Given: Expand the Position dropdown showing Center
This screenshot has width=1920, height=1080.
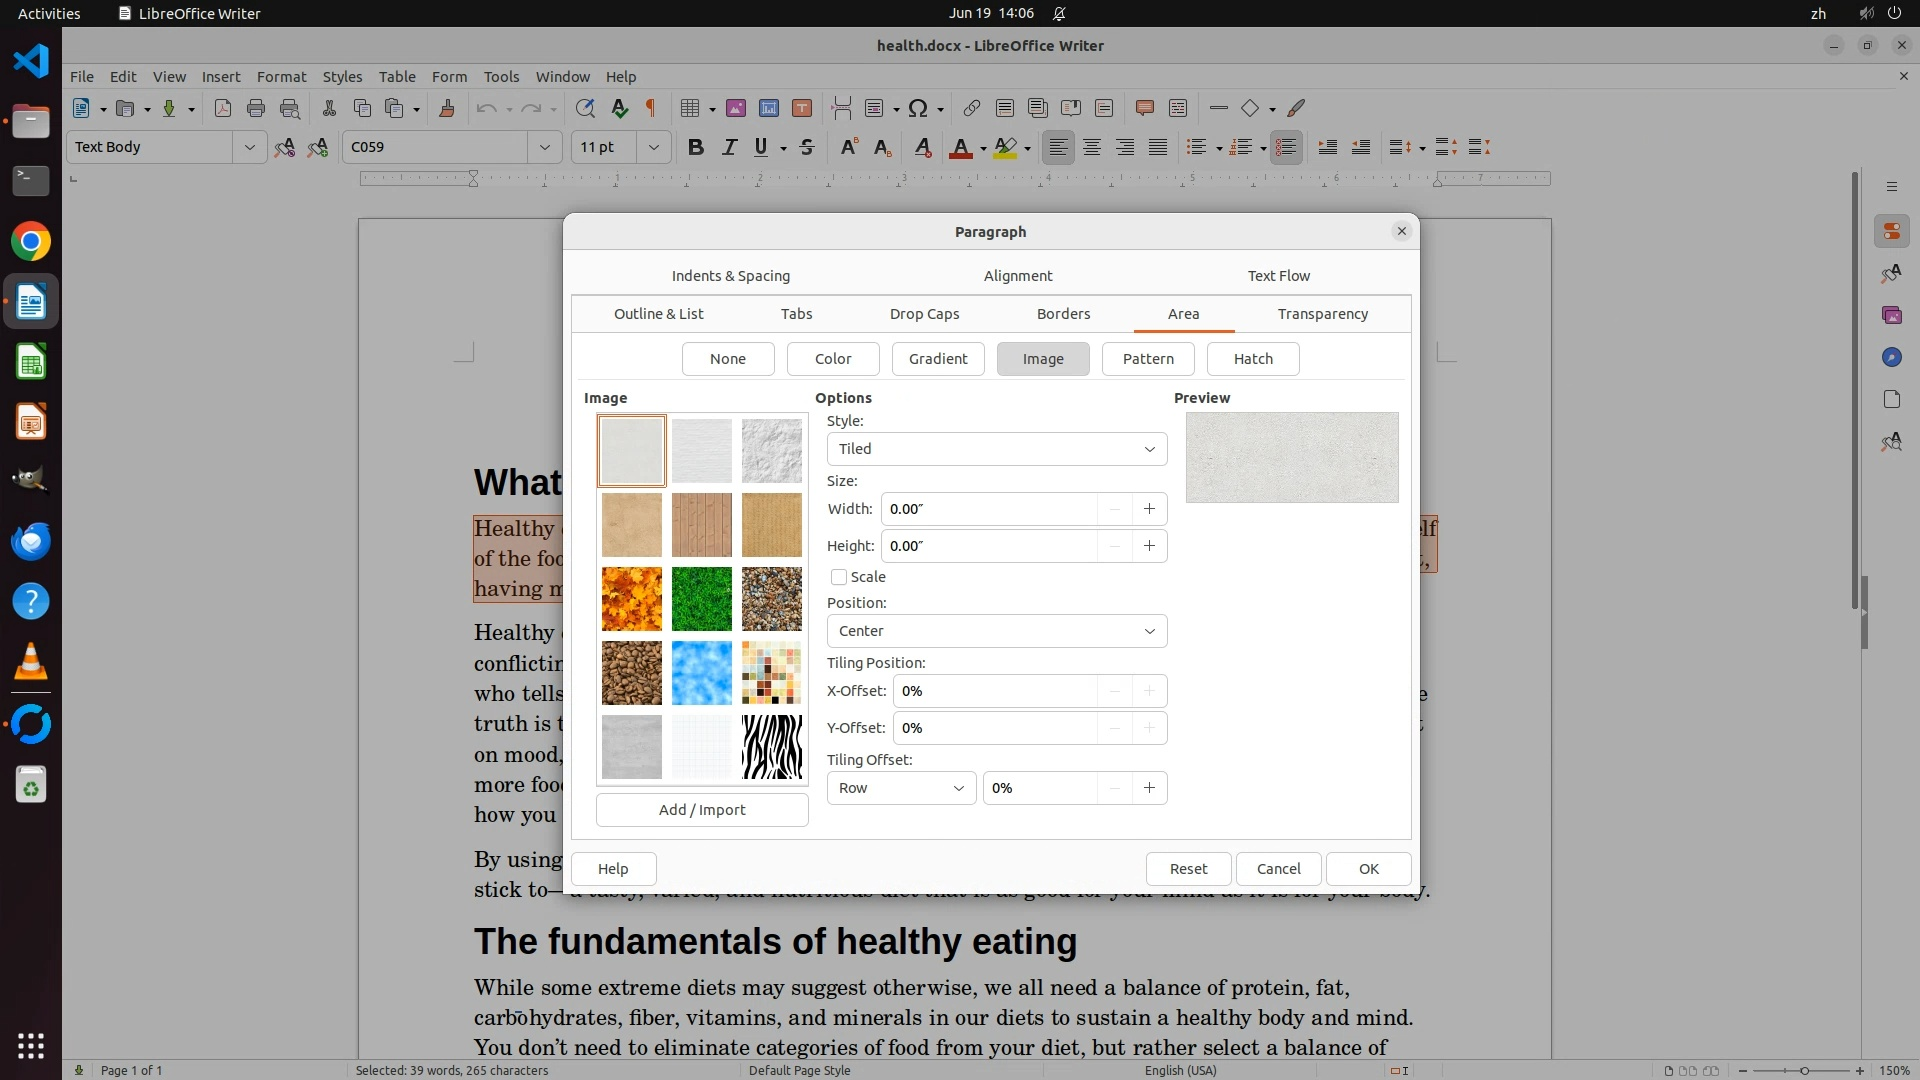Looking at the screenshot, I should (996, 631).
